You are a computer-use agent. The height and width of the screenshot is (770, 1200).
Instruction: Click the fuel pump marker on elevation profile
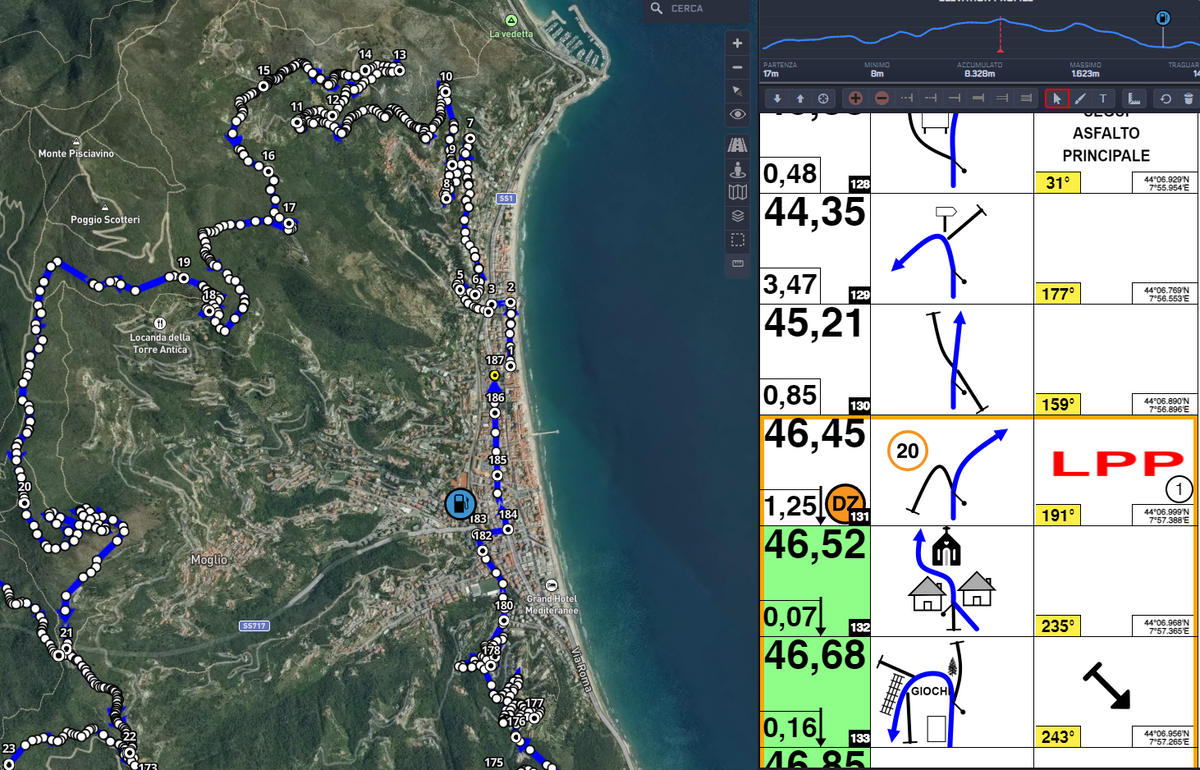click(x=1163, y=18)
